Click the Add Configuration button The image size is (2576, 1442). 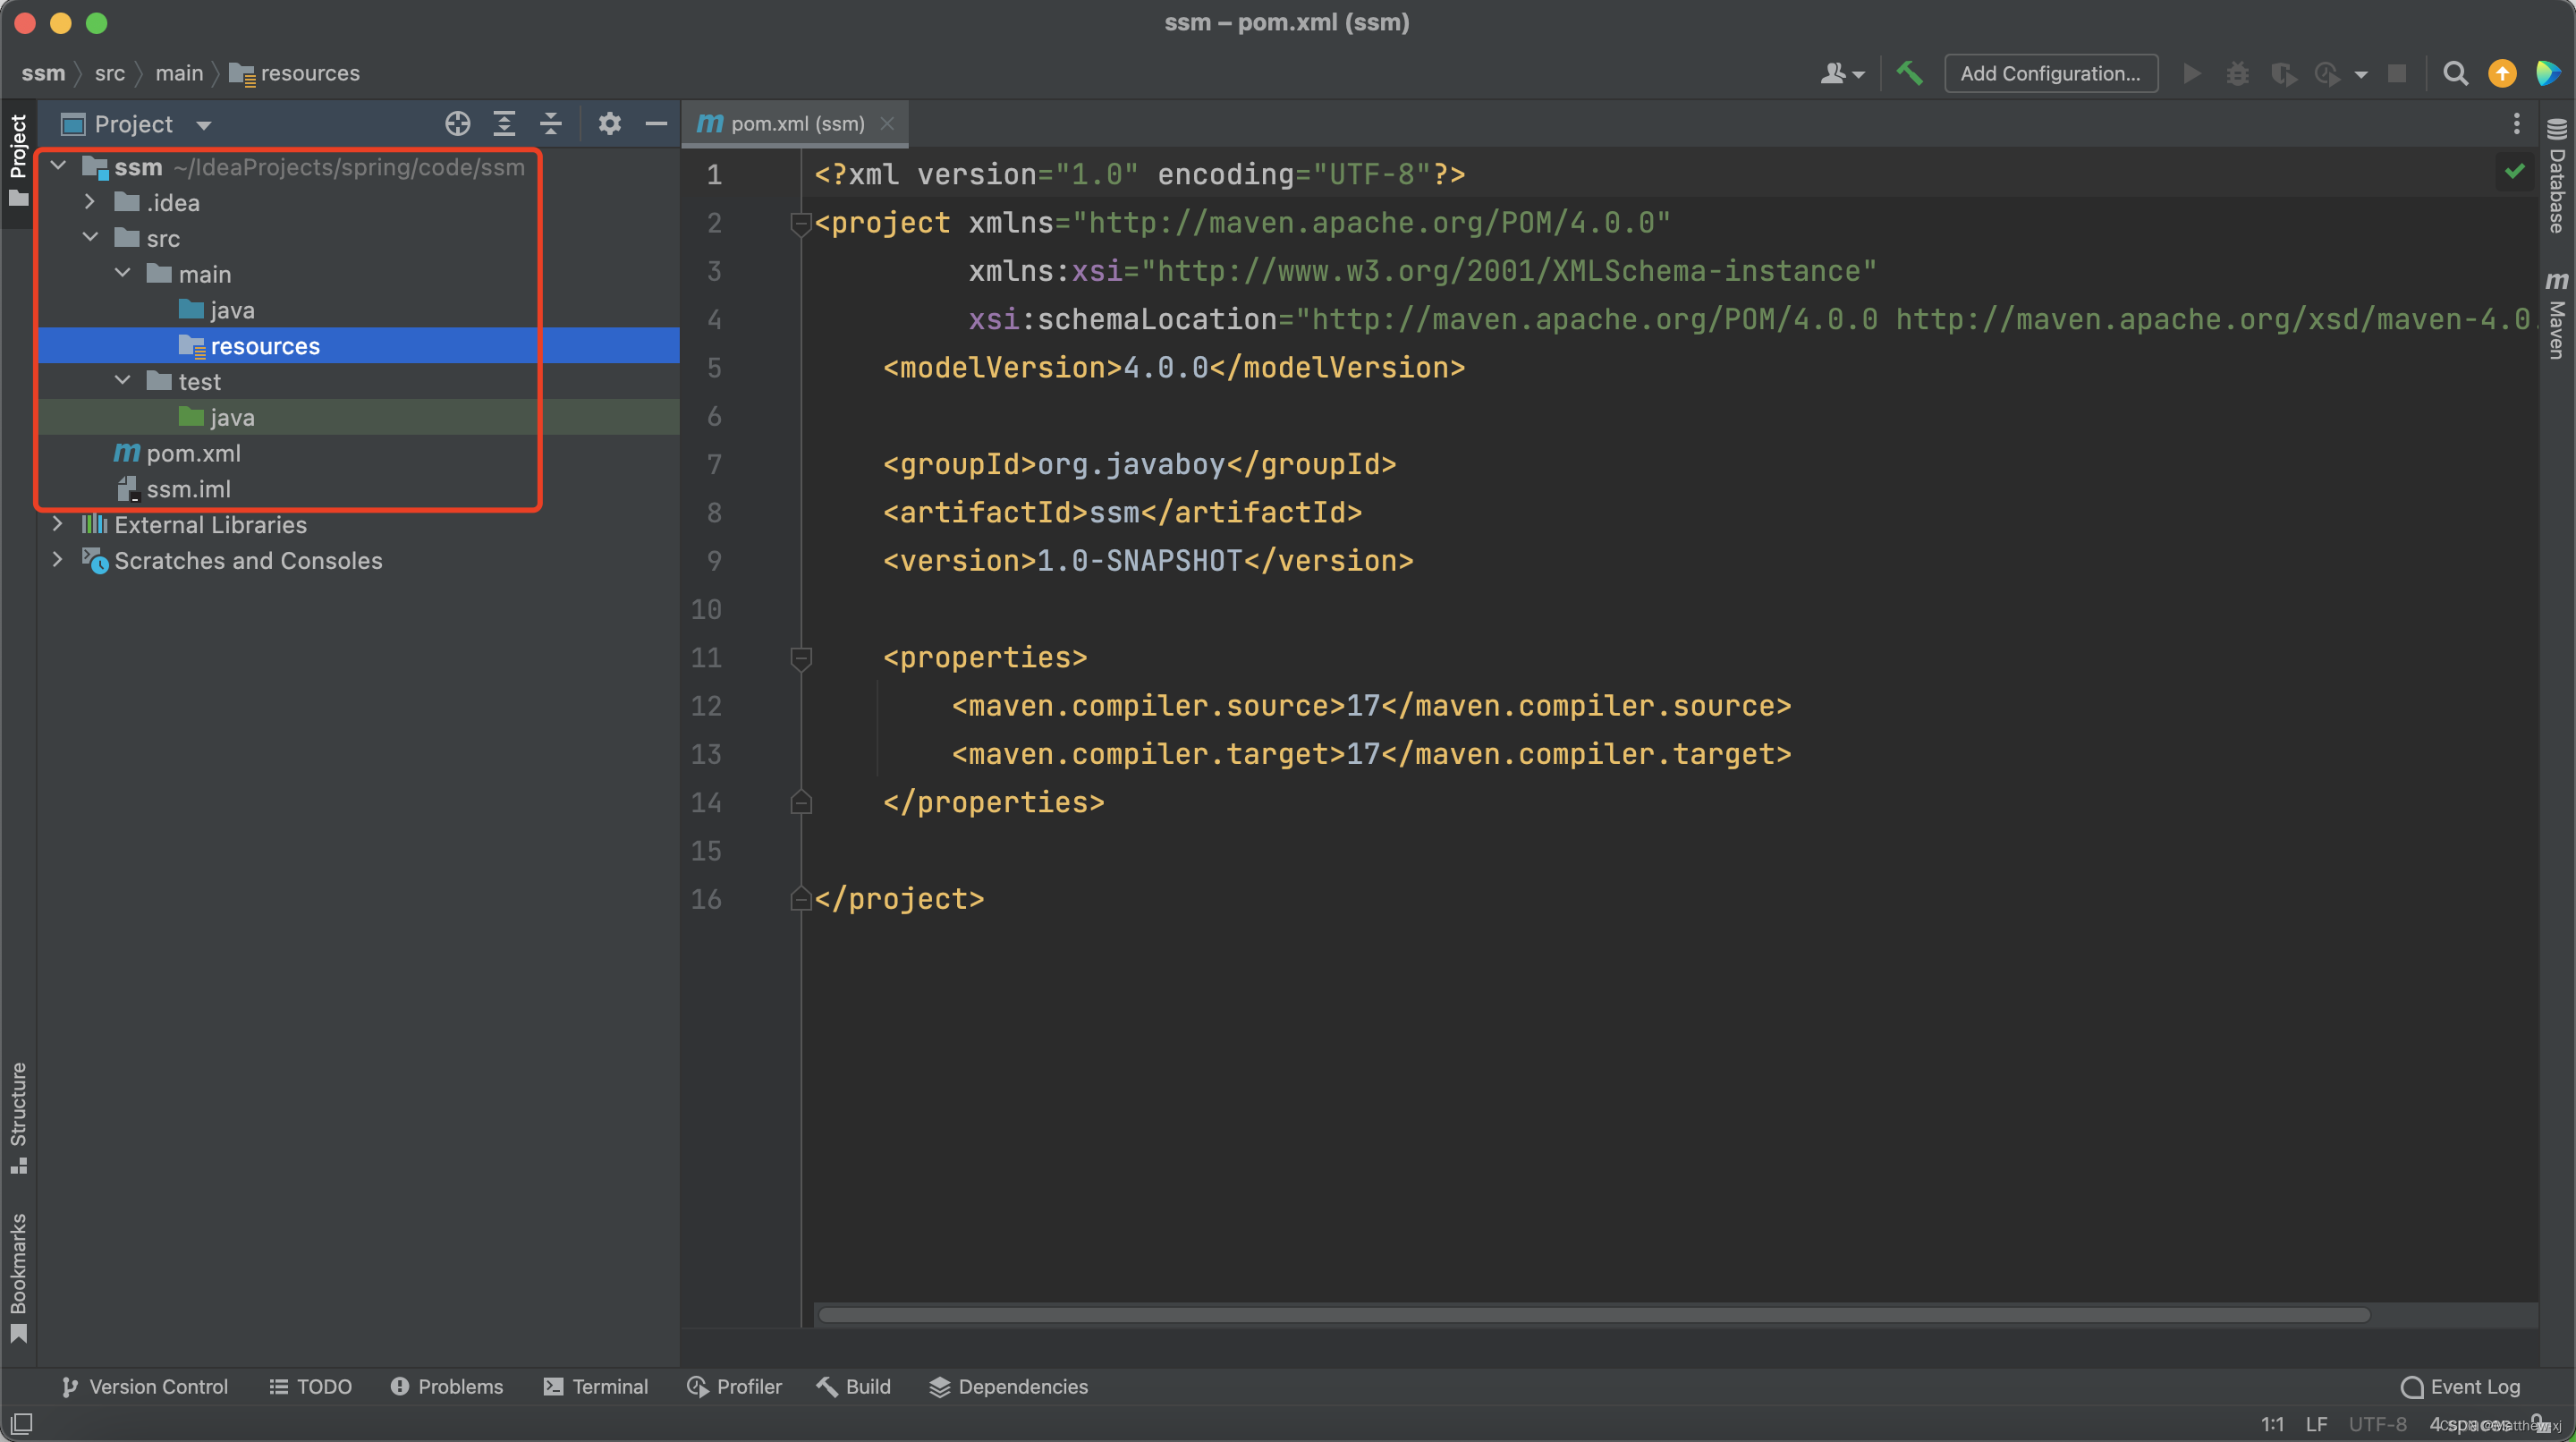point(2050,73)
